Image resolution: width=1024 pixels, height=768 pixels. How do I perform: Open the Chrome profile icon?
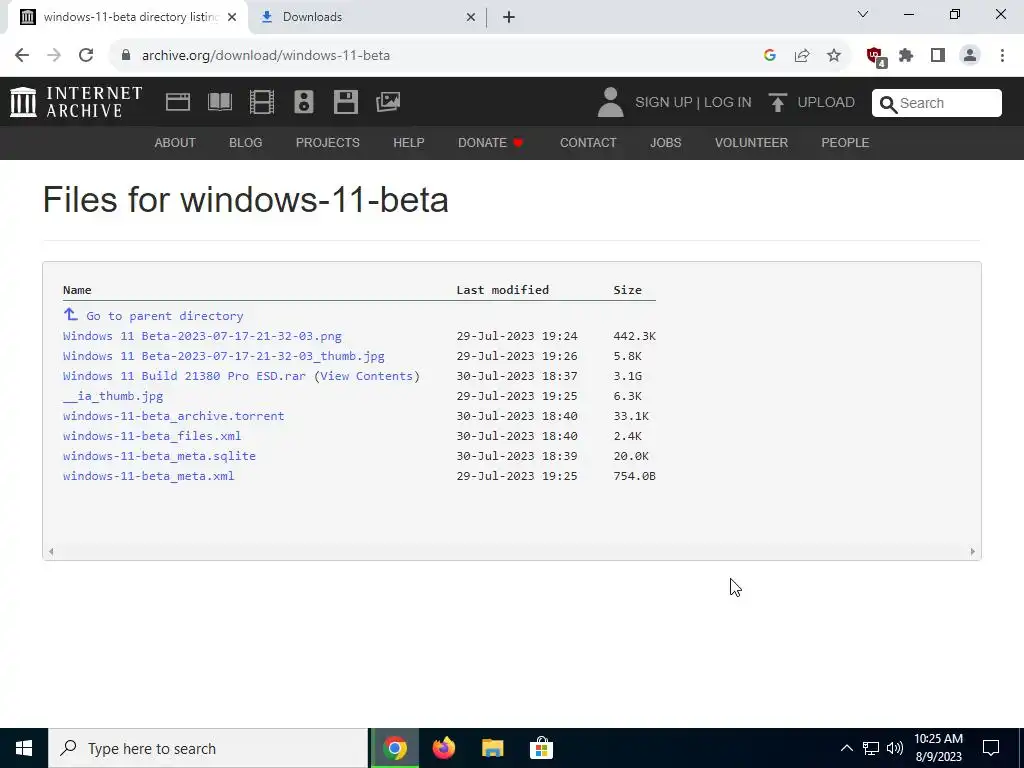tap(970, 55)
